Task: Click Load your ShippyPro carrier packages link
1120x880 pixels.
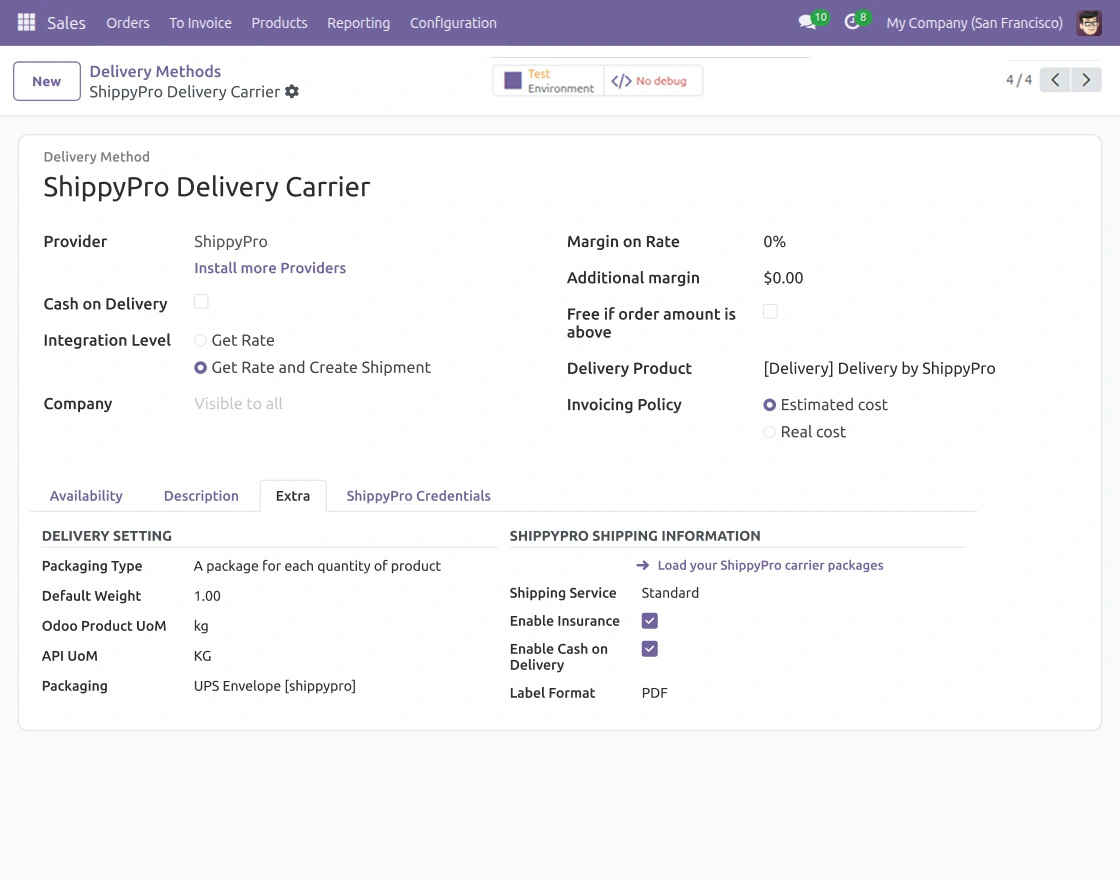Action: click(x=770, y=565)
